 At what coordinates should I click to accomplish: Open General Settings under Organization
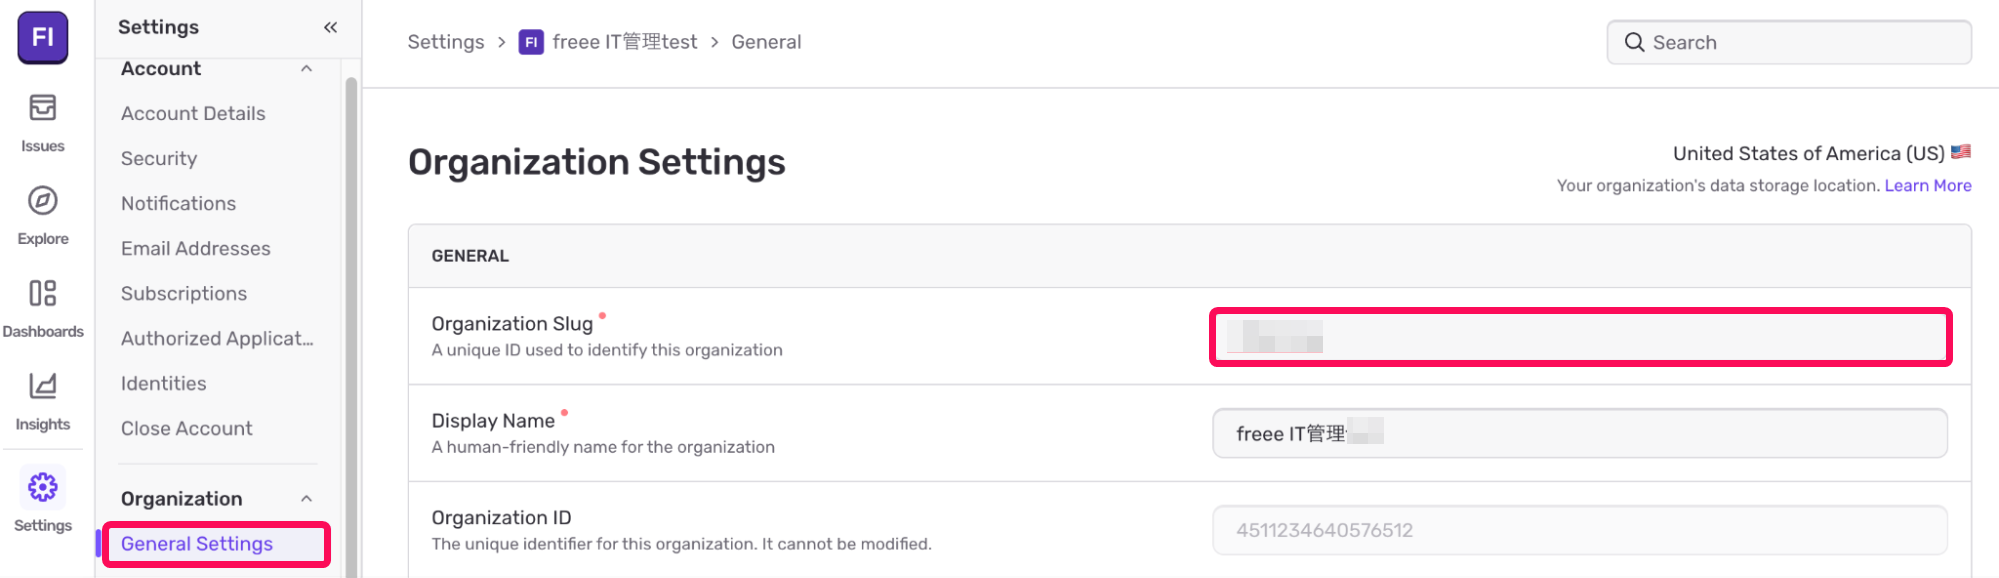(197, 544)
